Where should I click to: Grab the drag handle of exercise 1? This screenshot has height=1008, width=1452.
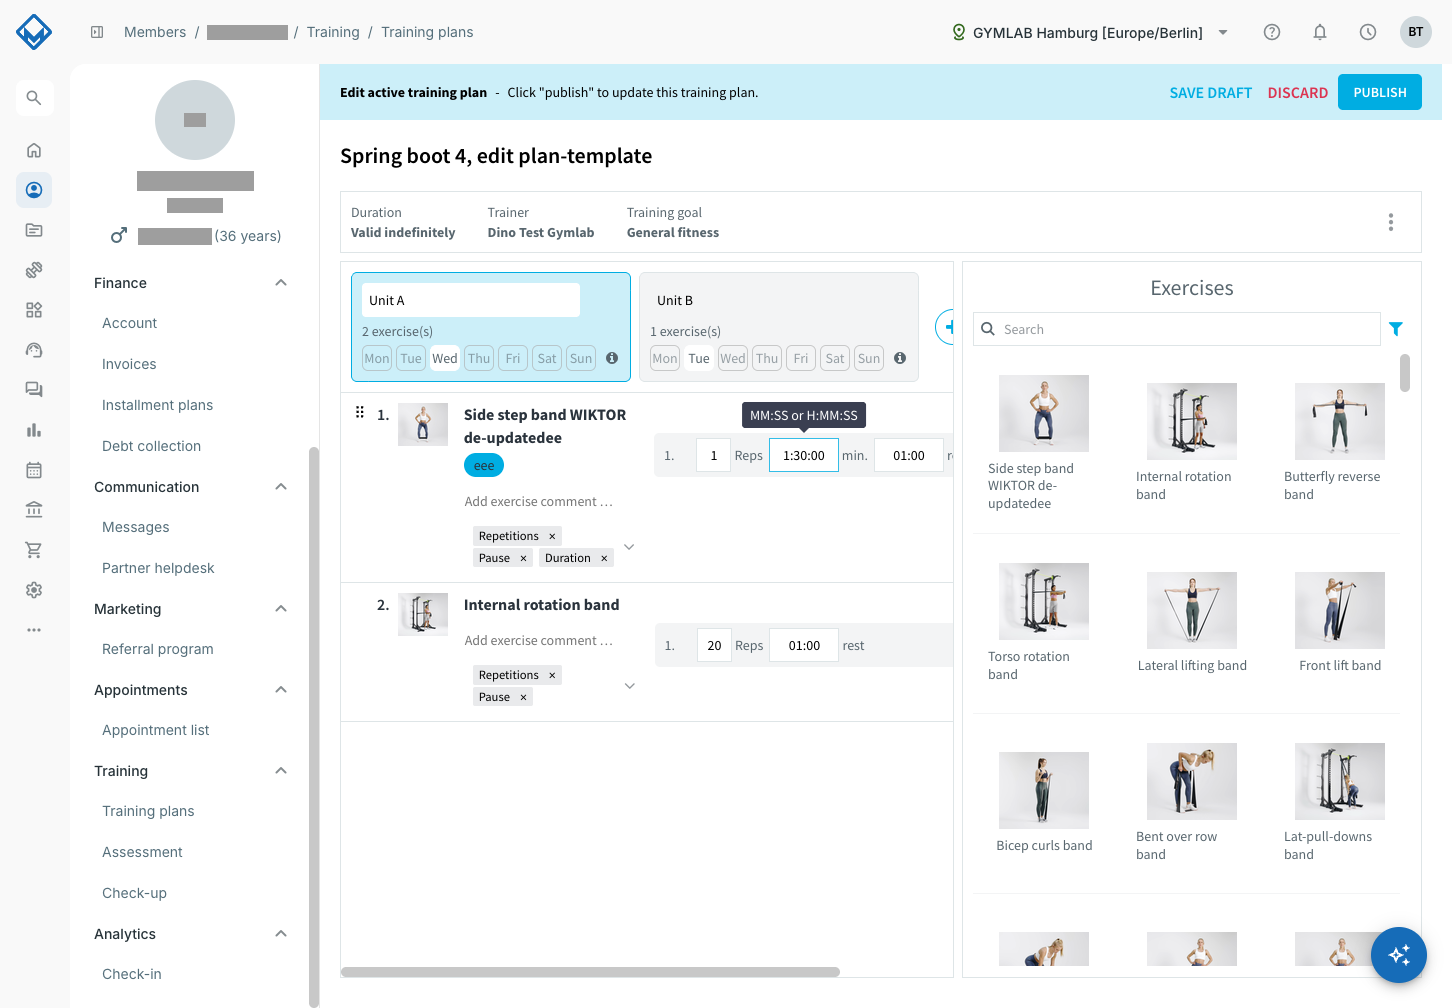[x=360, y=412]
